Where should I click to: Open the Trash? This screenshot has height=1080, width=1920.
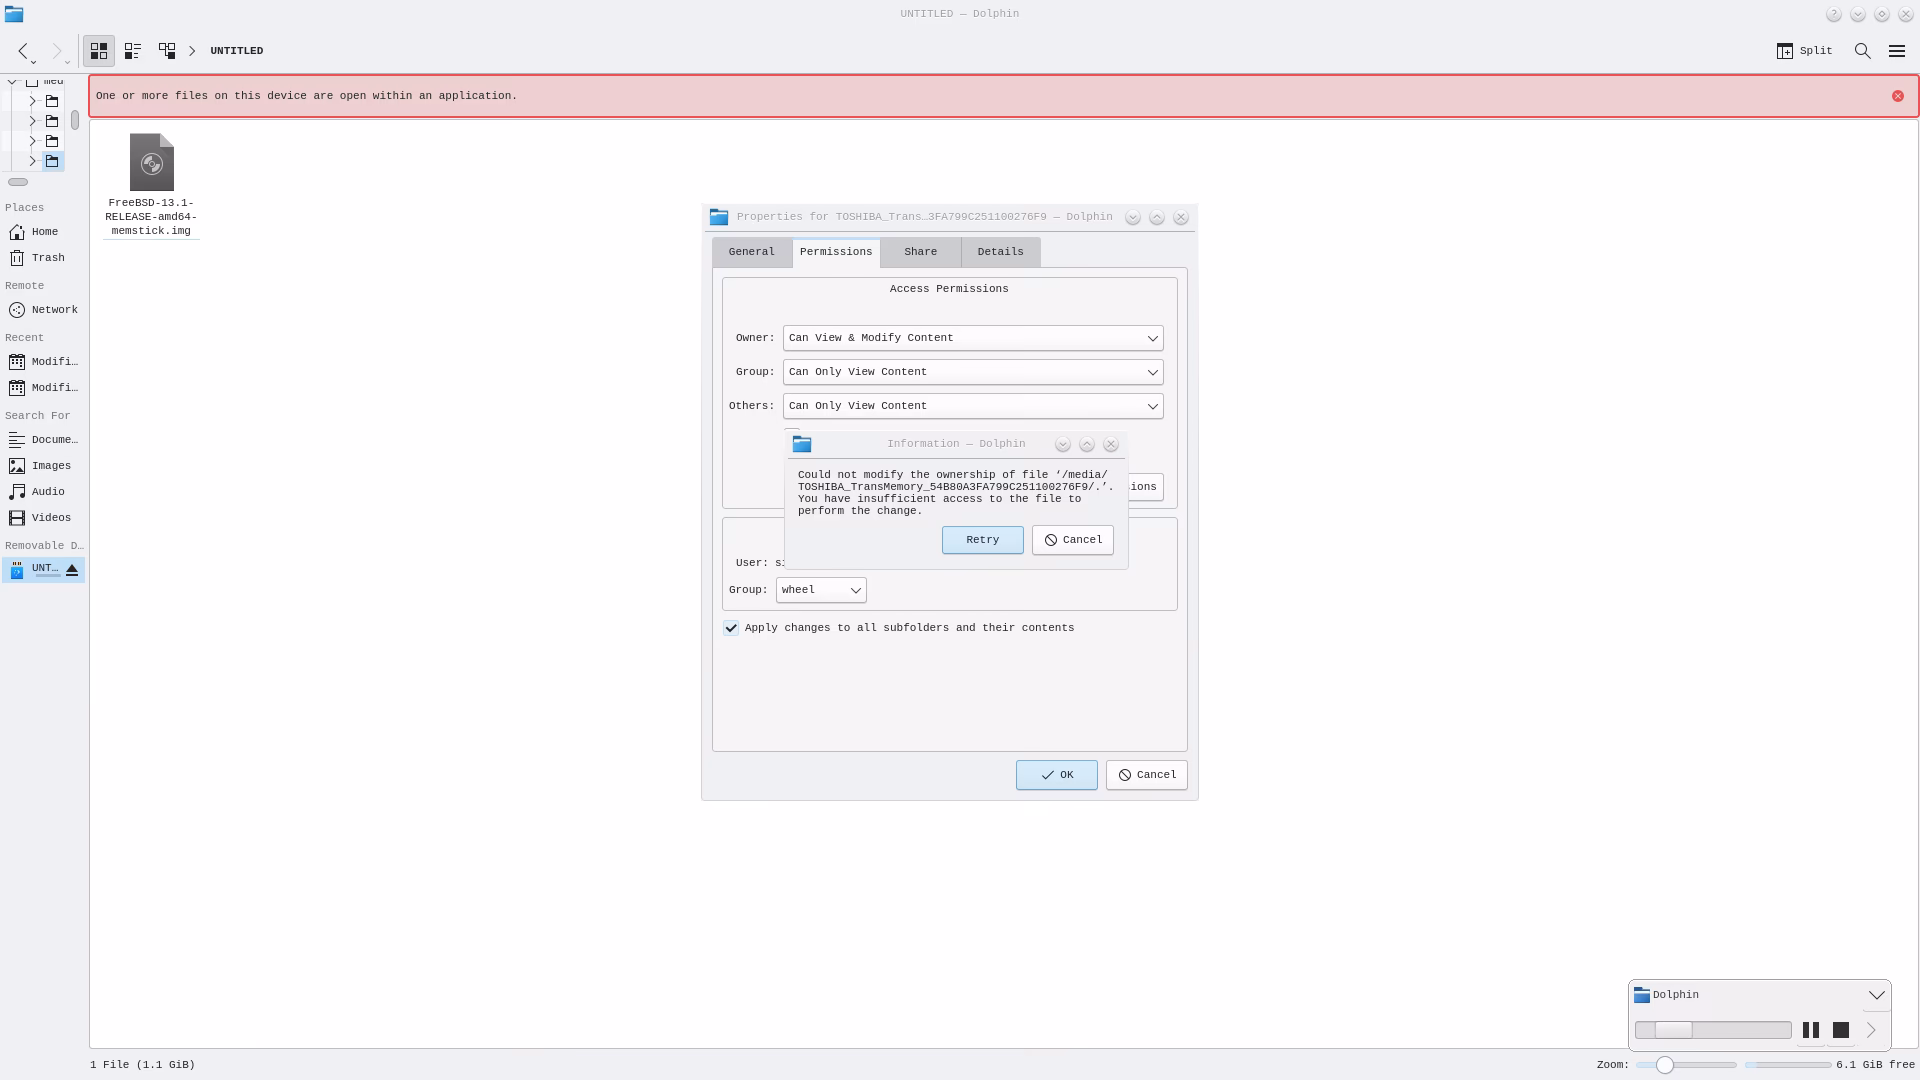44,258
